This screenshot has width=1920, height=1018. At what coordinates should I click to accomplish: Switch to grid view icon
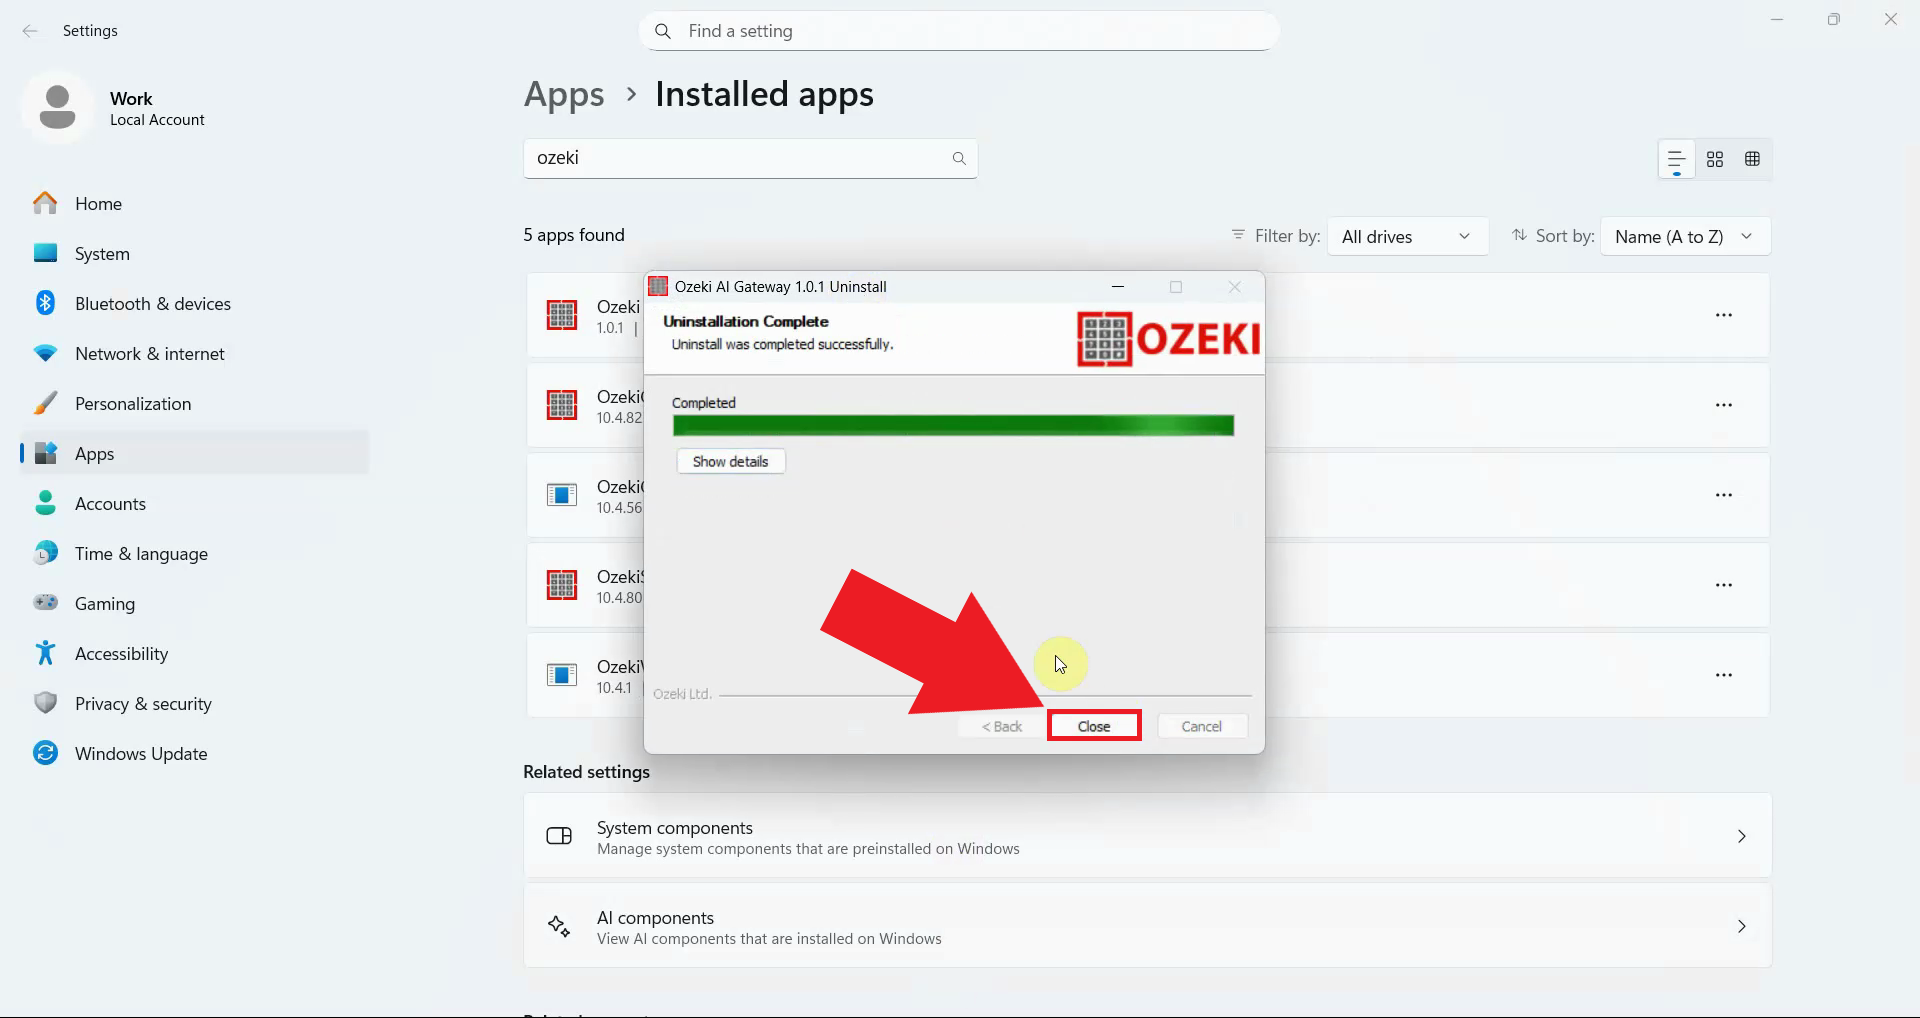(1715, 159)
